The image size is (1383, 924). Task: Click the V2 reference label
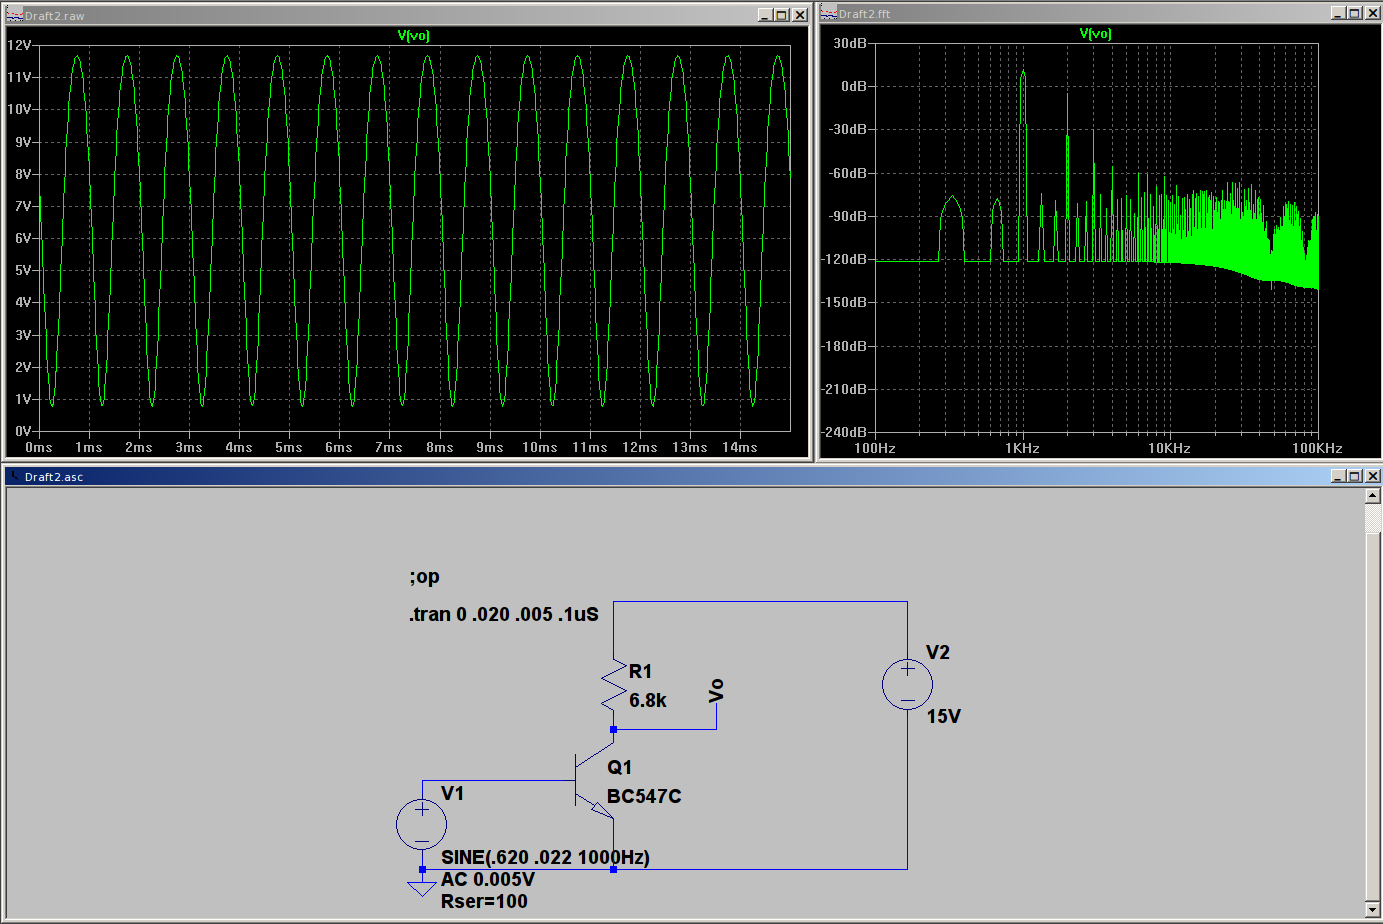[x=938, y=652]
